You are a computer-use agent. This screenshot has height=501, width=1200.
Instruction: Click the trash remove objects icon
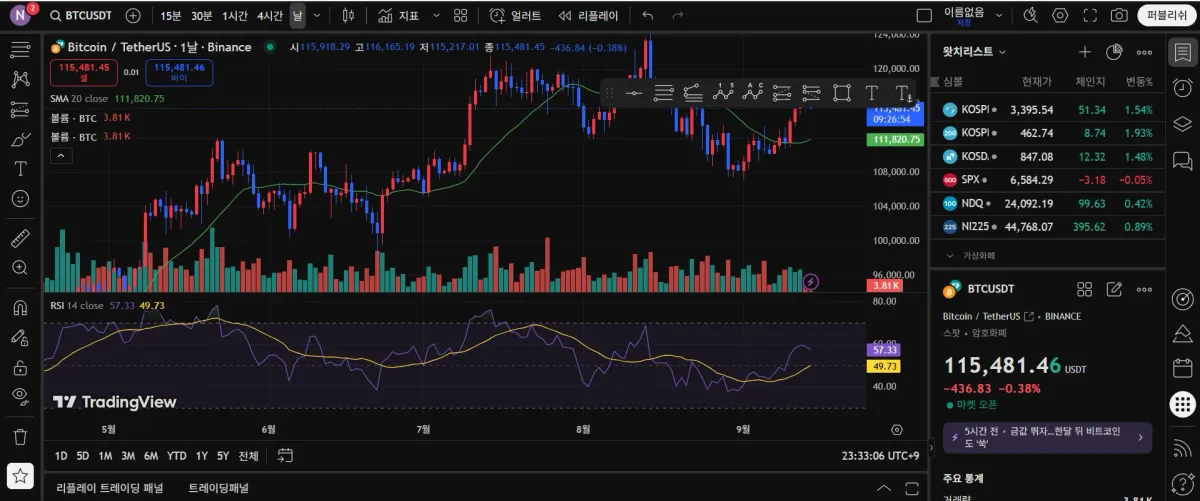19,437
